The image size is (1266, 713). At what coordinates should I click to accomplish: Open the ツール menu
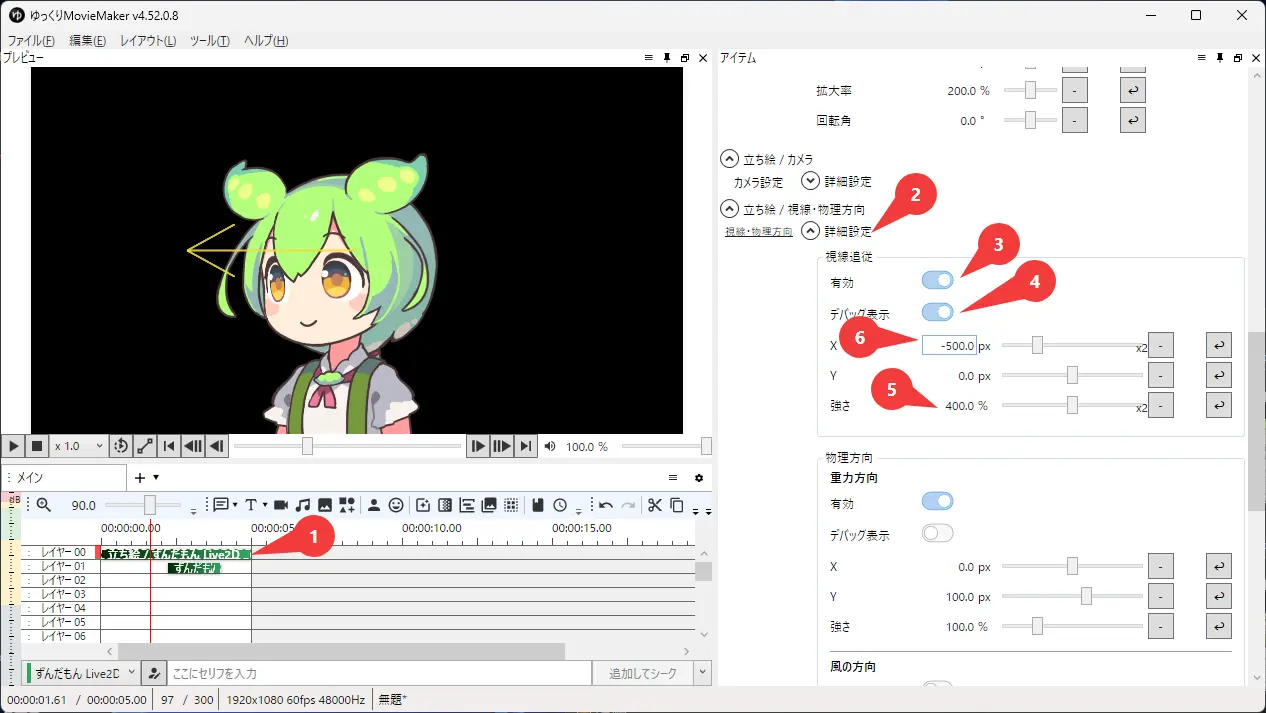point(210,41)
